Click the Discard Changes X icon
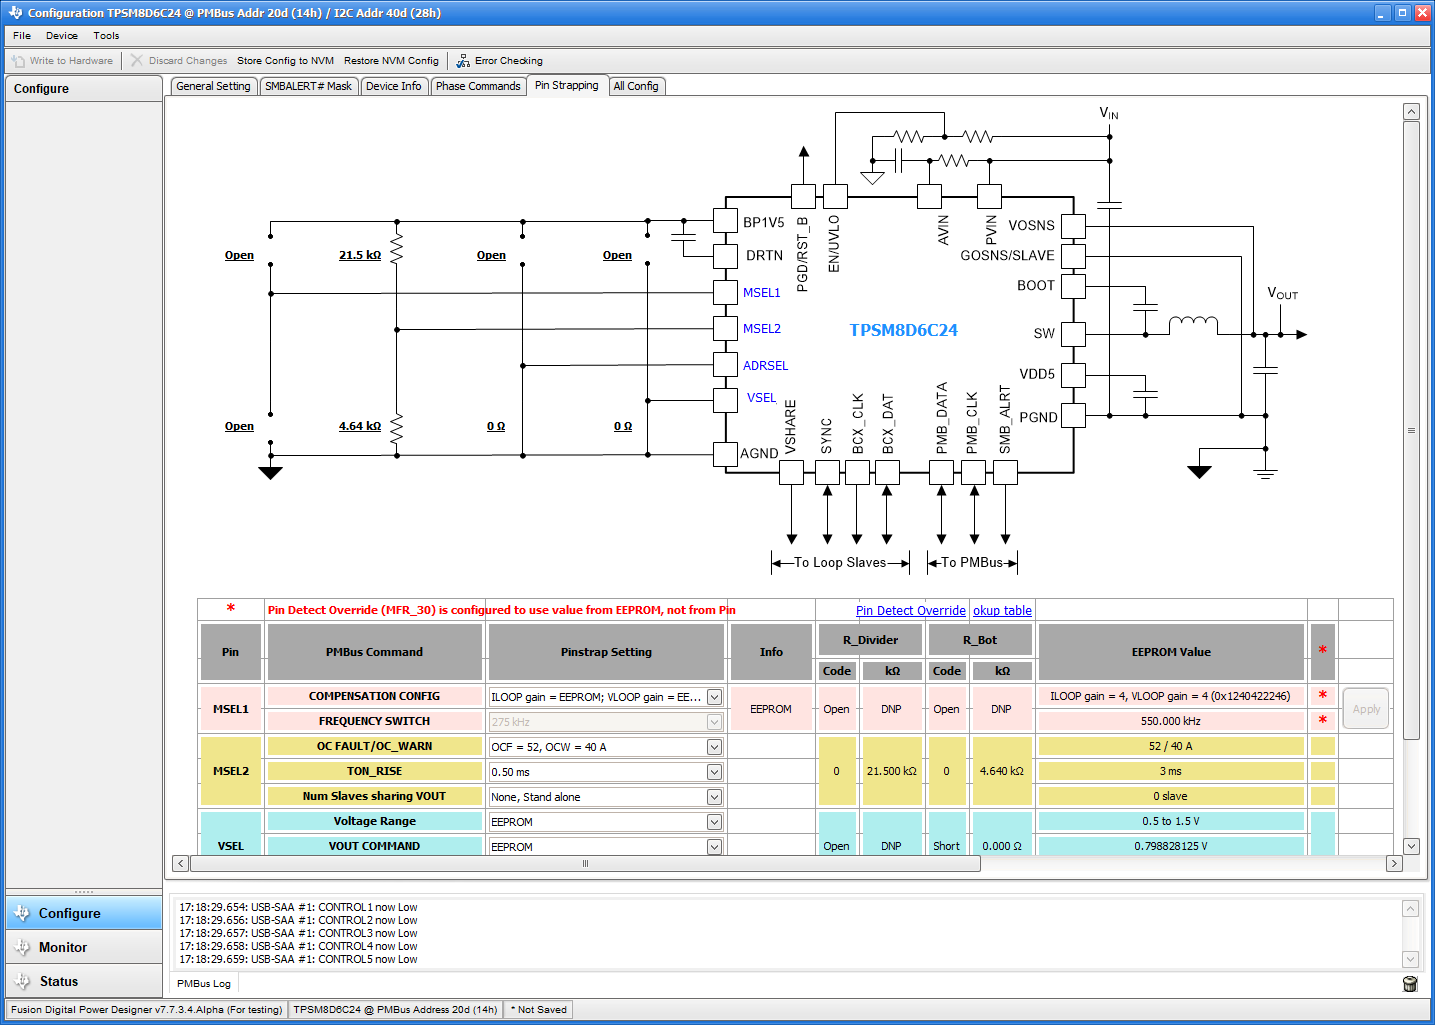The height and width of the screenshot is (1025, 1435). [136, 60]
